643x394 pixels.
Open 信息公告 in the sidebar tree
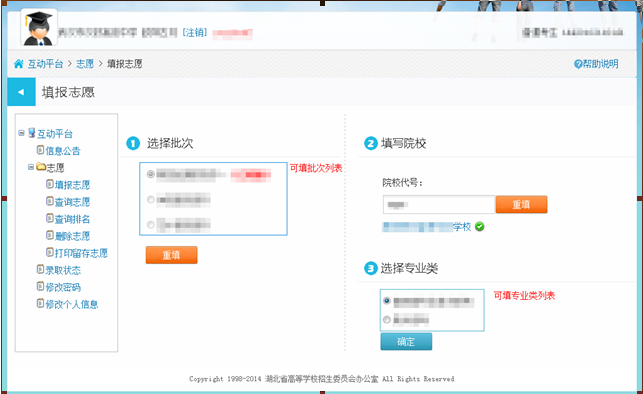pyautogui.click(x=63, y=151)
